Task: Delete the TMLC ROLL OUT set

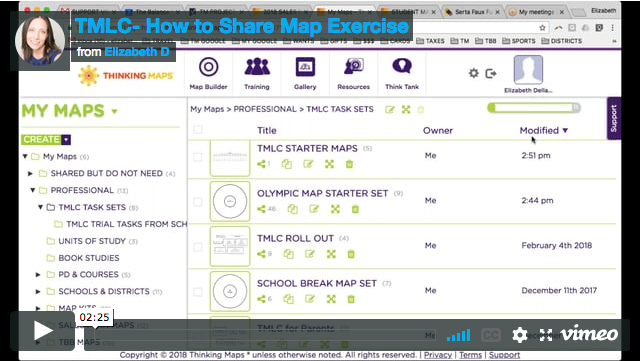Action: point(351,254)
